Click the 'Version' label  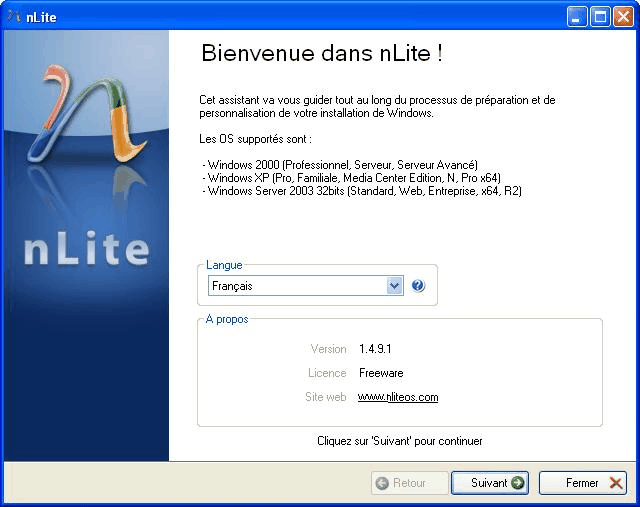pos(329,349)
